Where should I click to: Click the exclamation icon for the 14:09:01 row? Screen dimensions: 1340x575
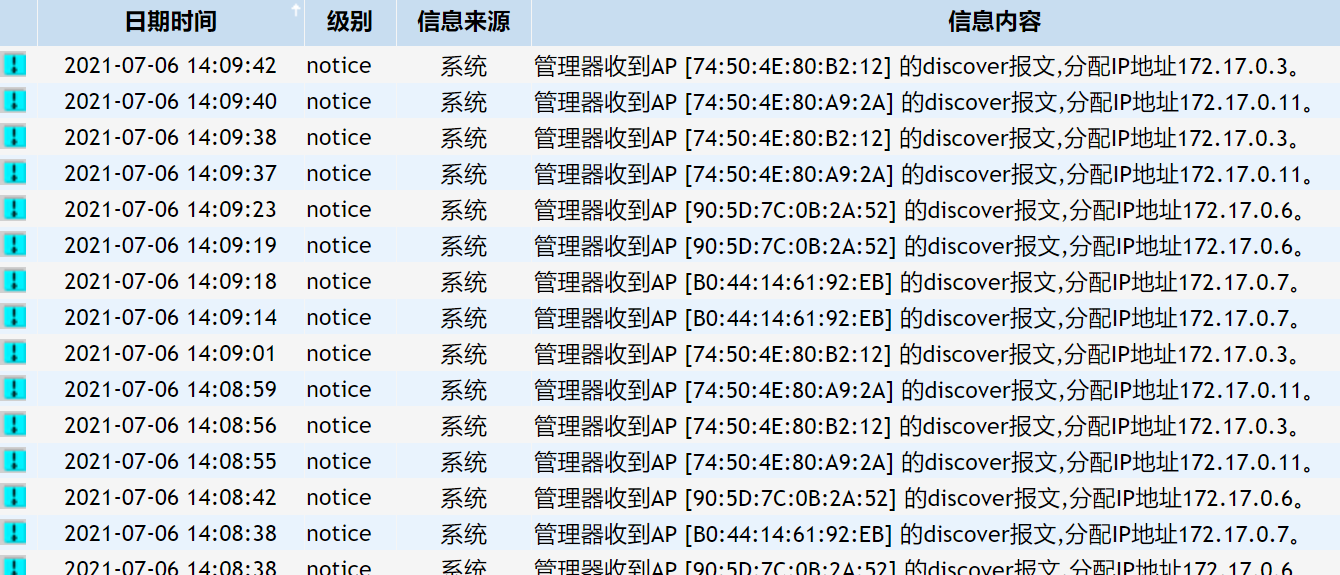[x=14, y=354]
